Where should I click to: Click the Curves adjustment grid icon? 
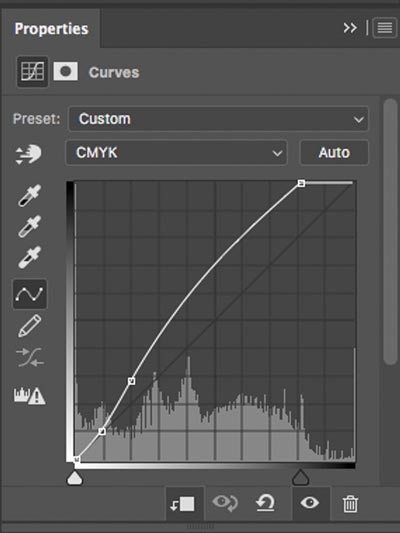pyautogui.click(x=32, y=72)
